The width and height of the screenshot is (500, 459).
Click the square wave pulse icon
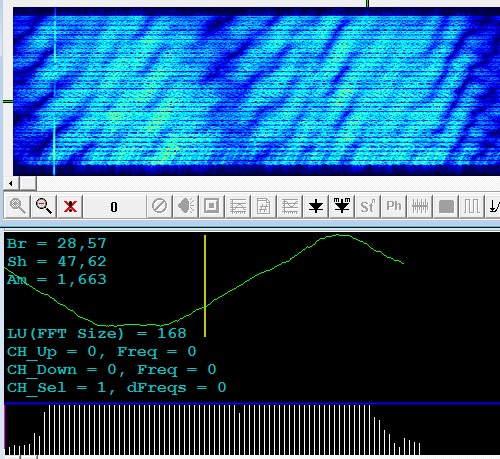point(472,206)
